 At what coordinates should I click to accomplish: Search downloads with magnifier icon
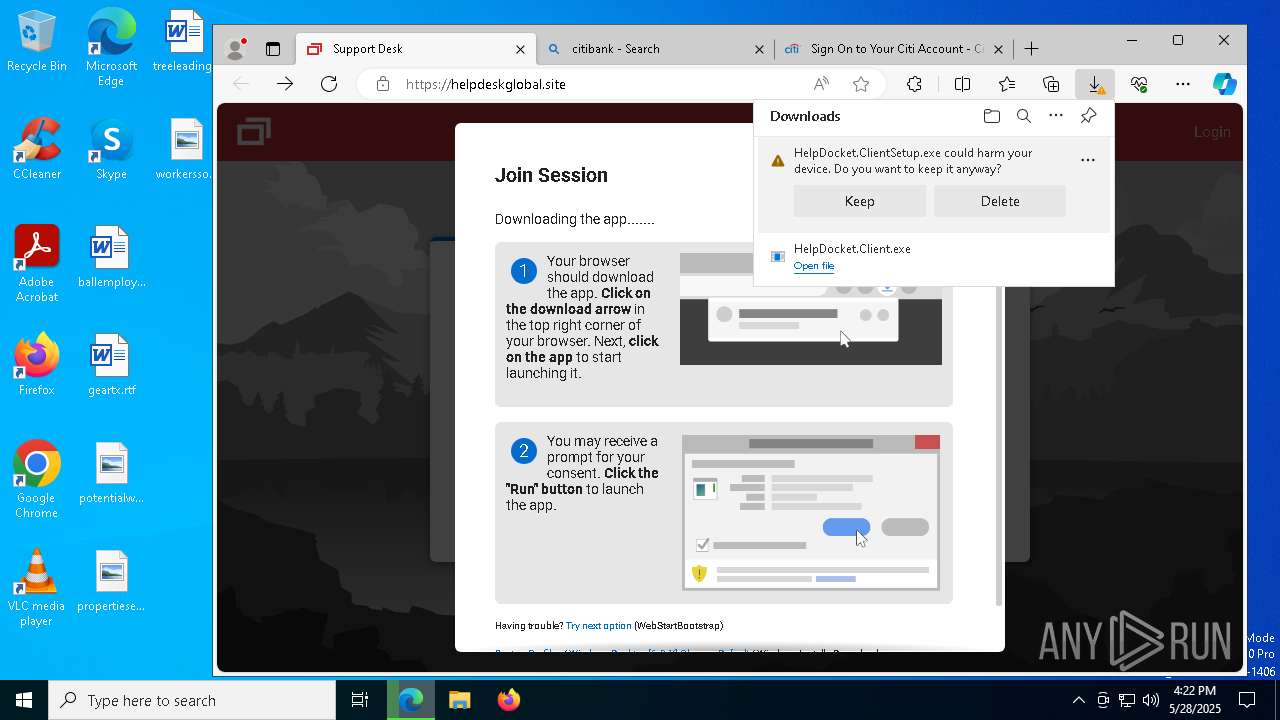[1024, 116]
